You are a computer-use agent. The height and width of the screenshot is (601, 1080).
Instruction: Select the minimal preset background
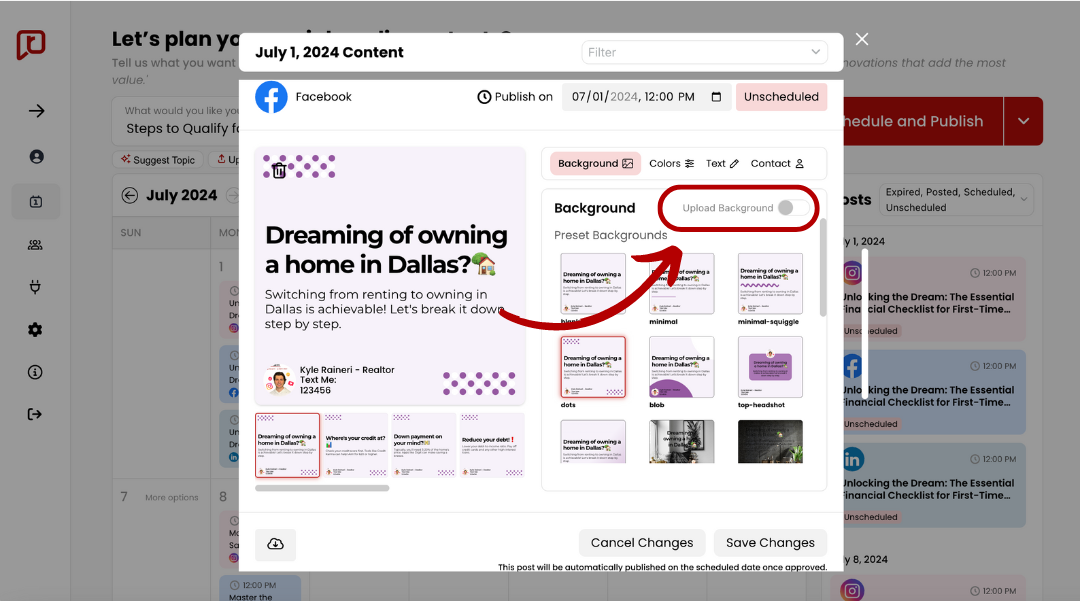[681, 284]
